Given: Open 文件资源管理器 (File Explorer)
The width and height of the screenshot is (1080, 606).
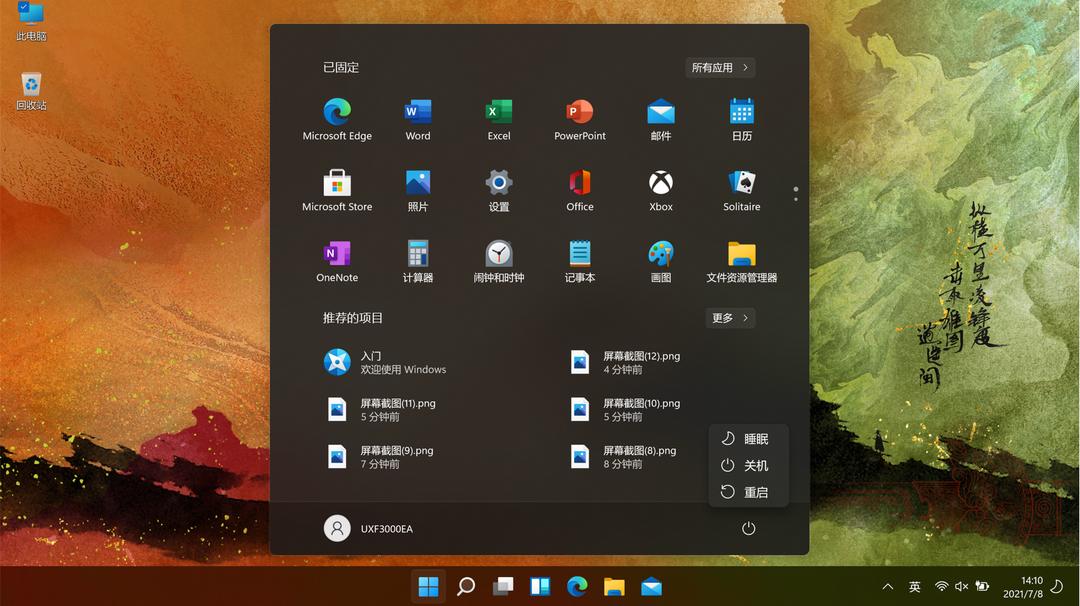Looking at the screenshot, I should coord(741,258).
